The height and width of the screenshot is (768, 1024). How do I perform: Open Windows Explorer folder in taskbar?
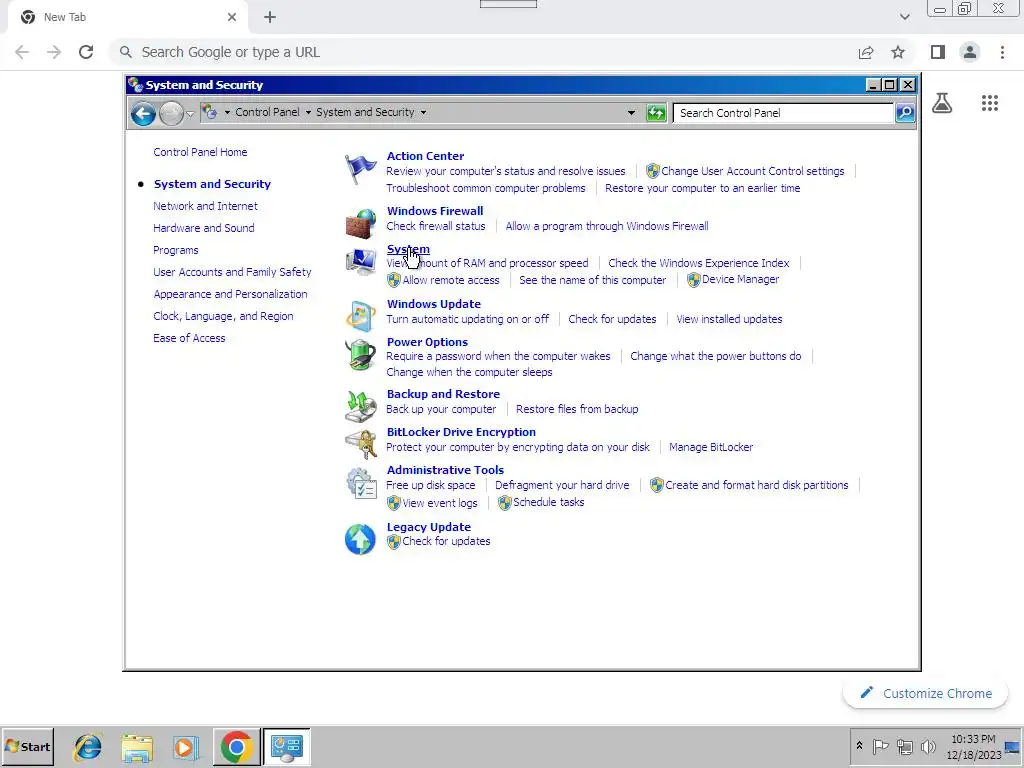(137, 746)
